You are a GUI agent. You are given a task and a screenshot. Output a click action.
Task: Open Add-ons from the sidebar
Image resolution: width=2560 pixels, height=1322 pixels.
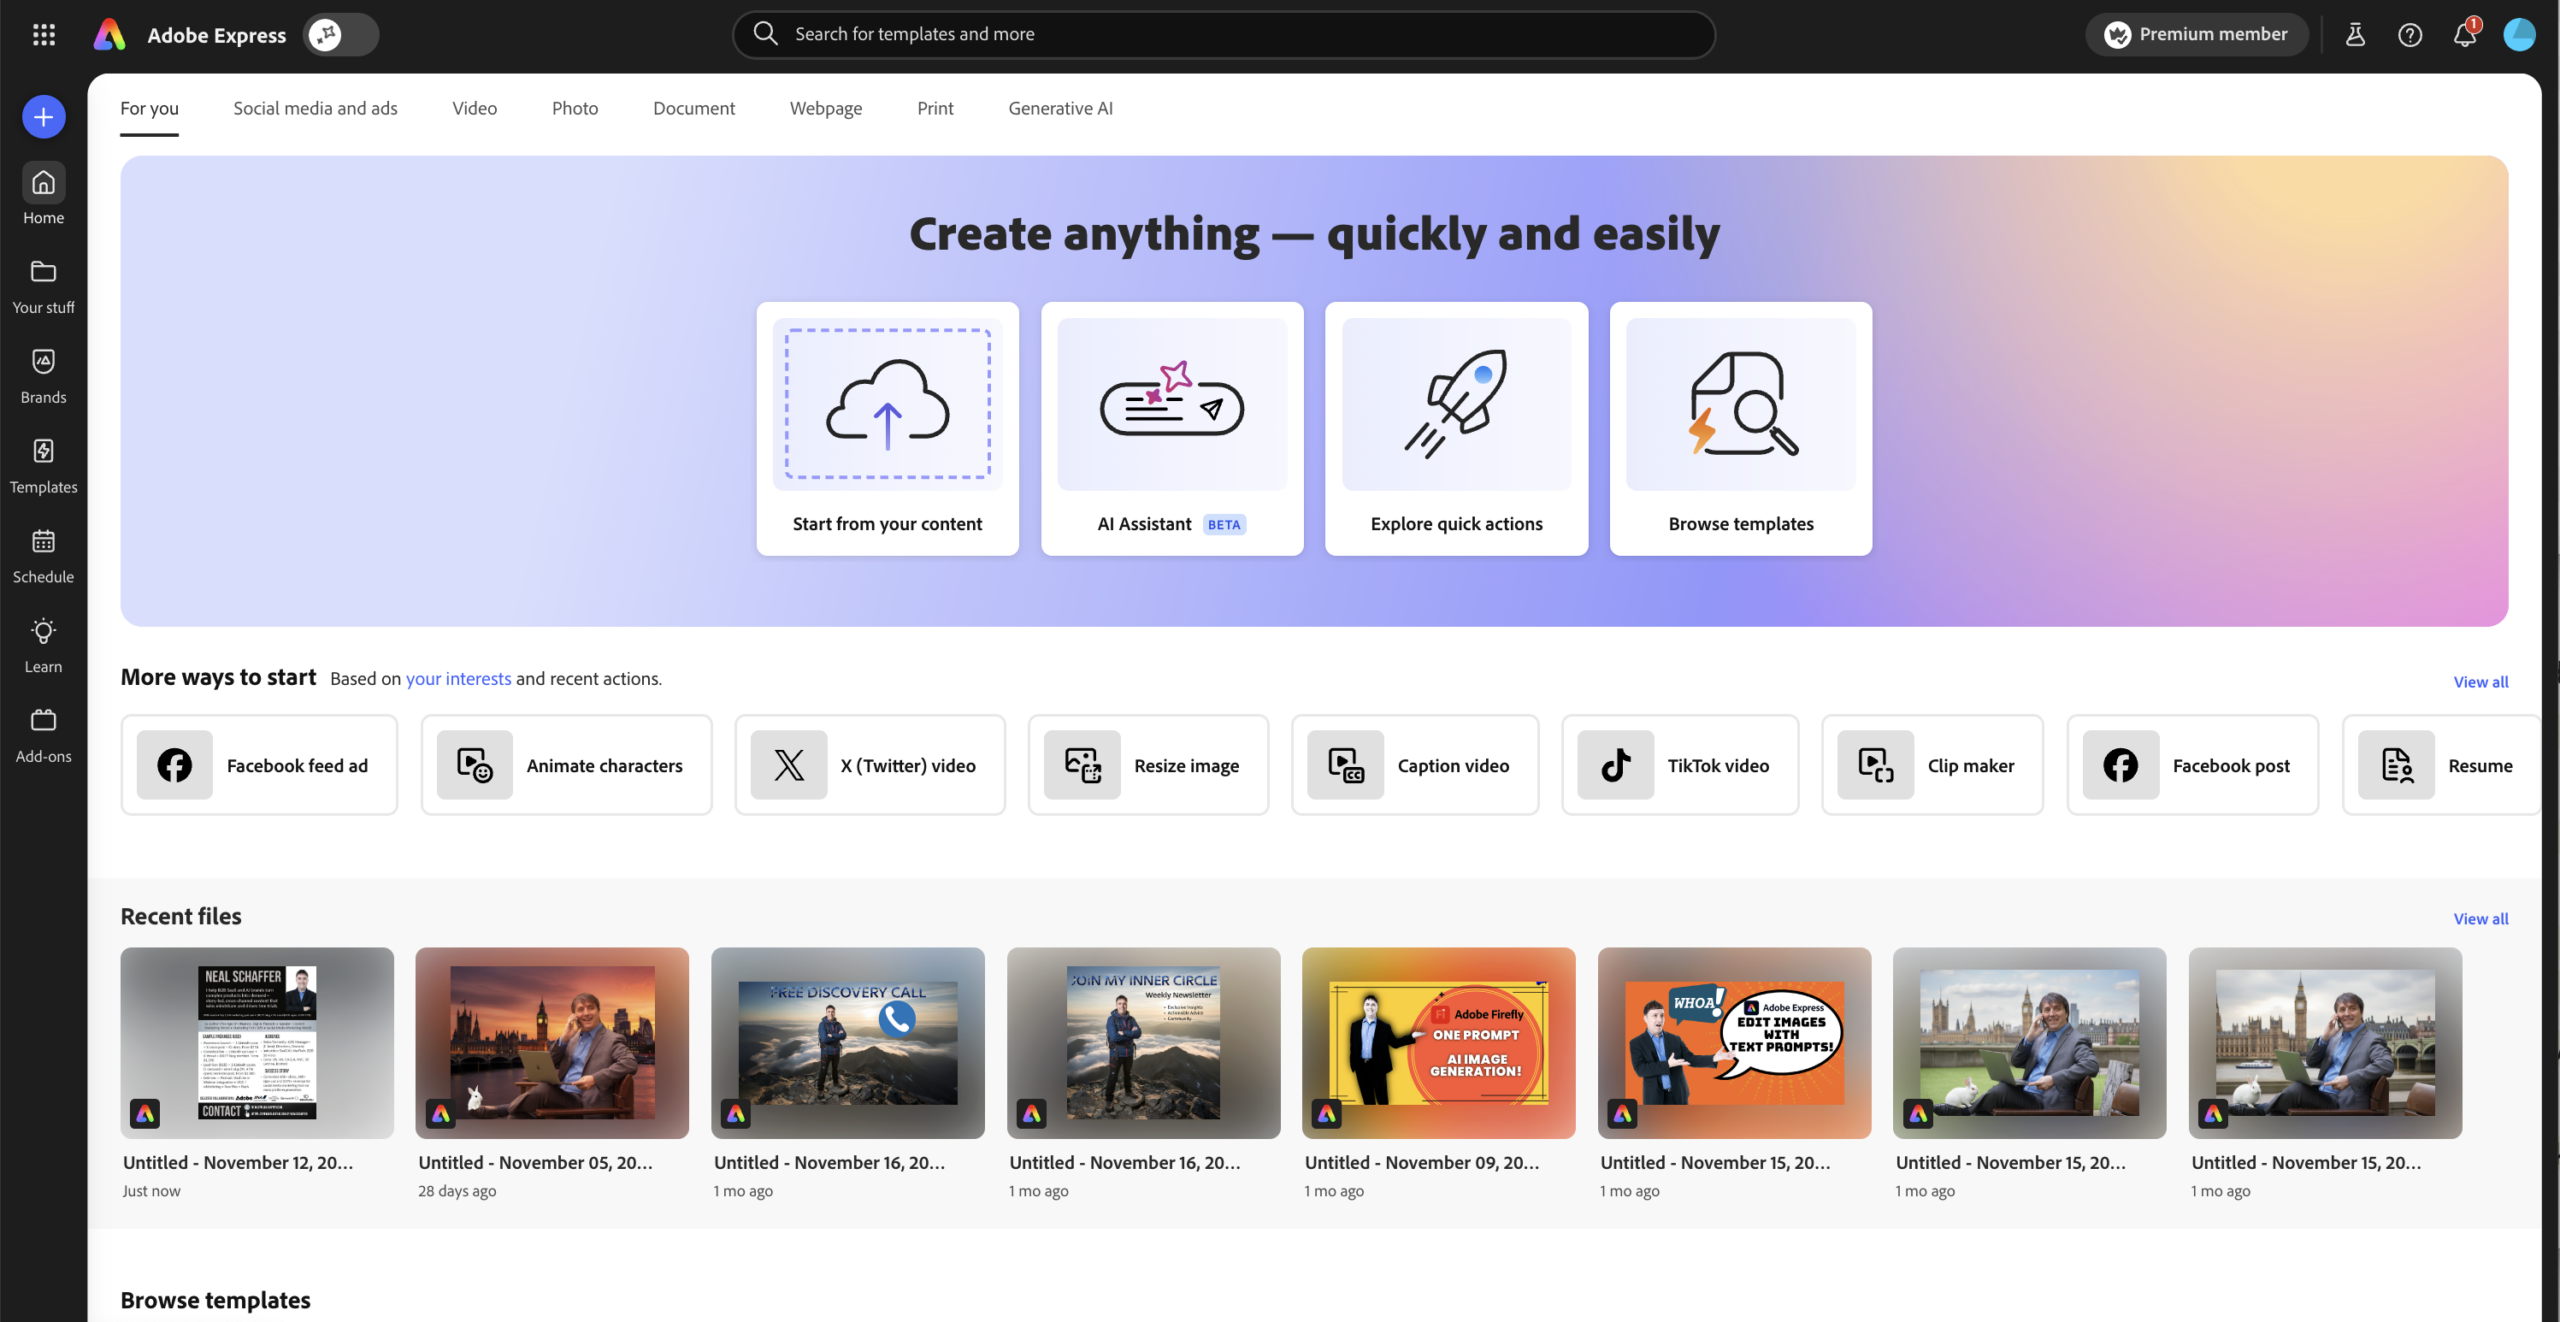click(x=43, y=733)
